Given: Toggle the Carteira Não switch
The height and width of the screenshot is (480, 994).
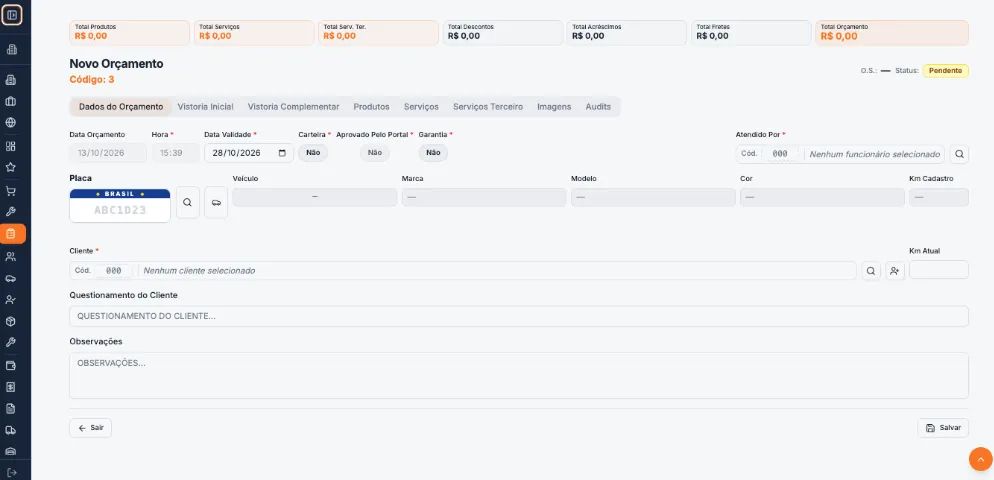Looking at the screenshot, I should pos(313,153).
